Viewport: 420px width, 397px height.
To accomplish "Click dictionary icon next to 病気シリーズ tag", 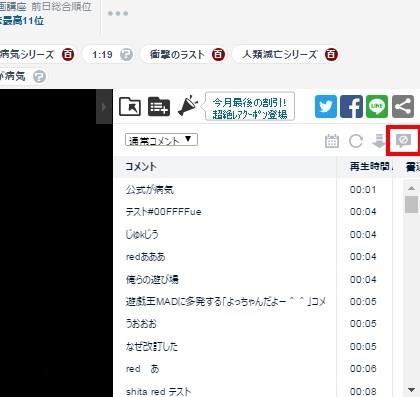I will 68,54.
